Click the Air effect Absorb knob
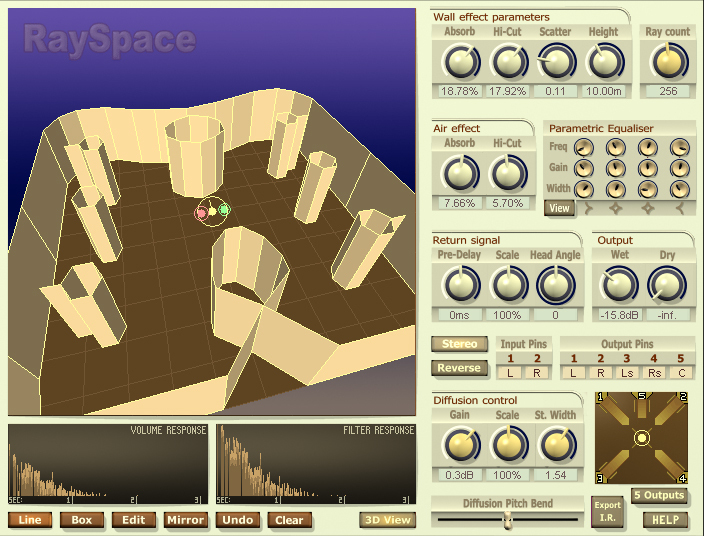Viewport: 704px width, 536px height. (x=460, y=174)
